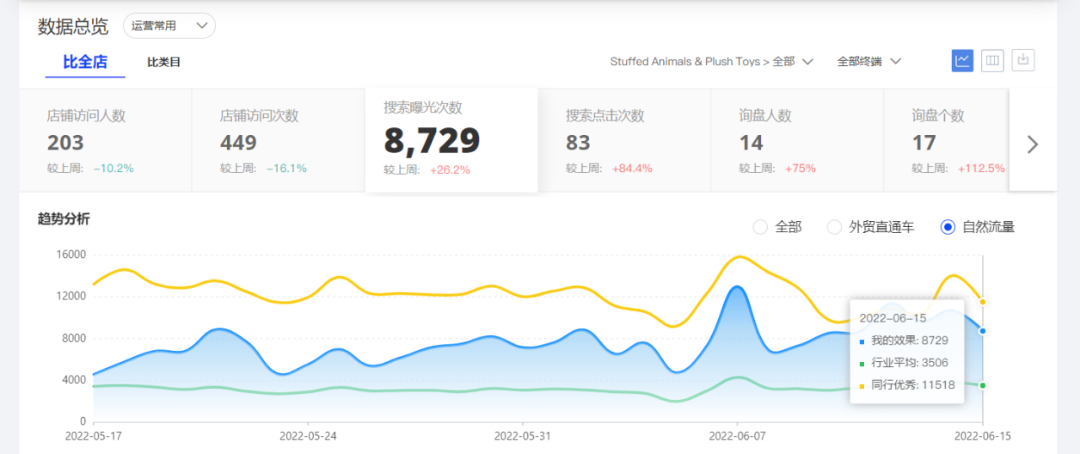The width and height of the screenshot is (1080, 454).
Task: Select the 搜索点击次数 metric card
Action: pos(624,140)
